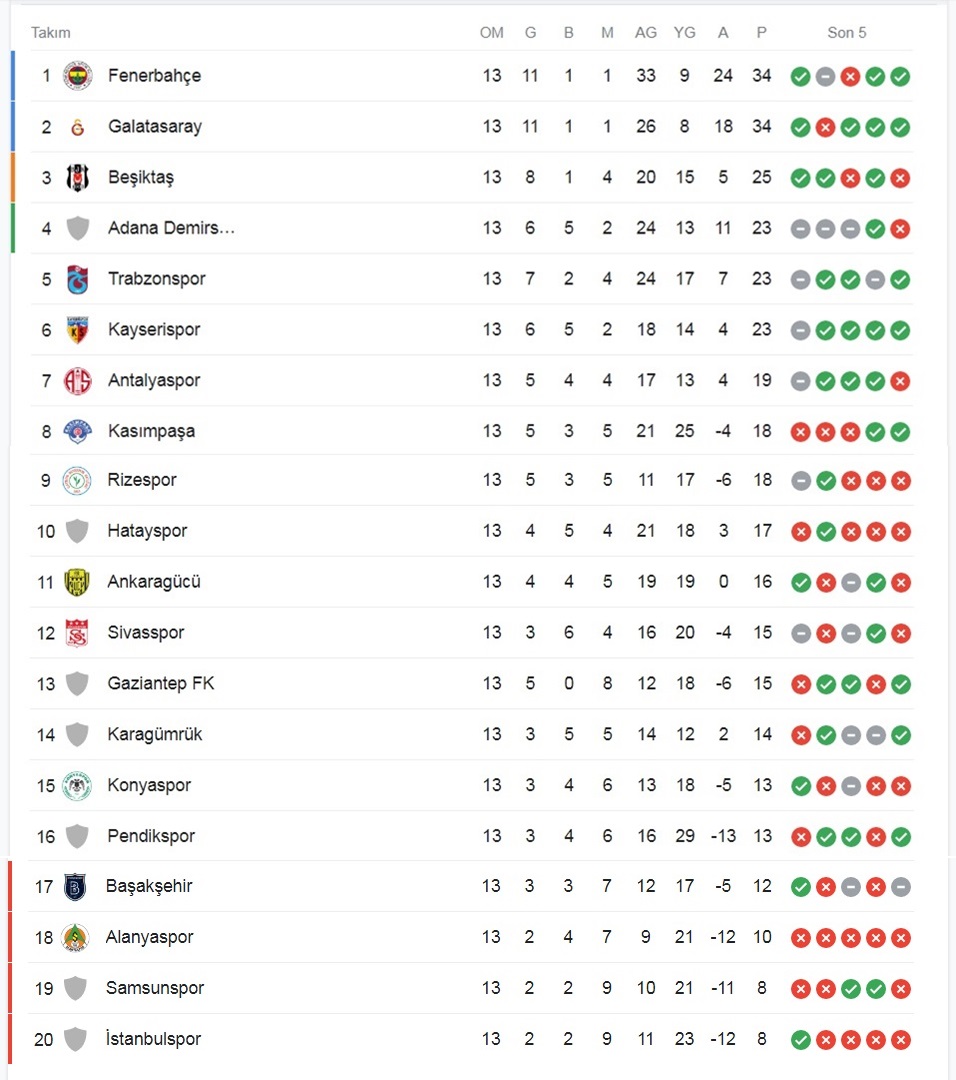Click the Fenerbahçe club logo
Screen dimensions: 956x1080
coord(77,76)
